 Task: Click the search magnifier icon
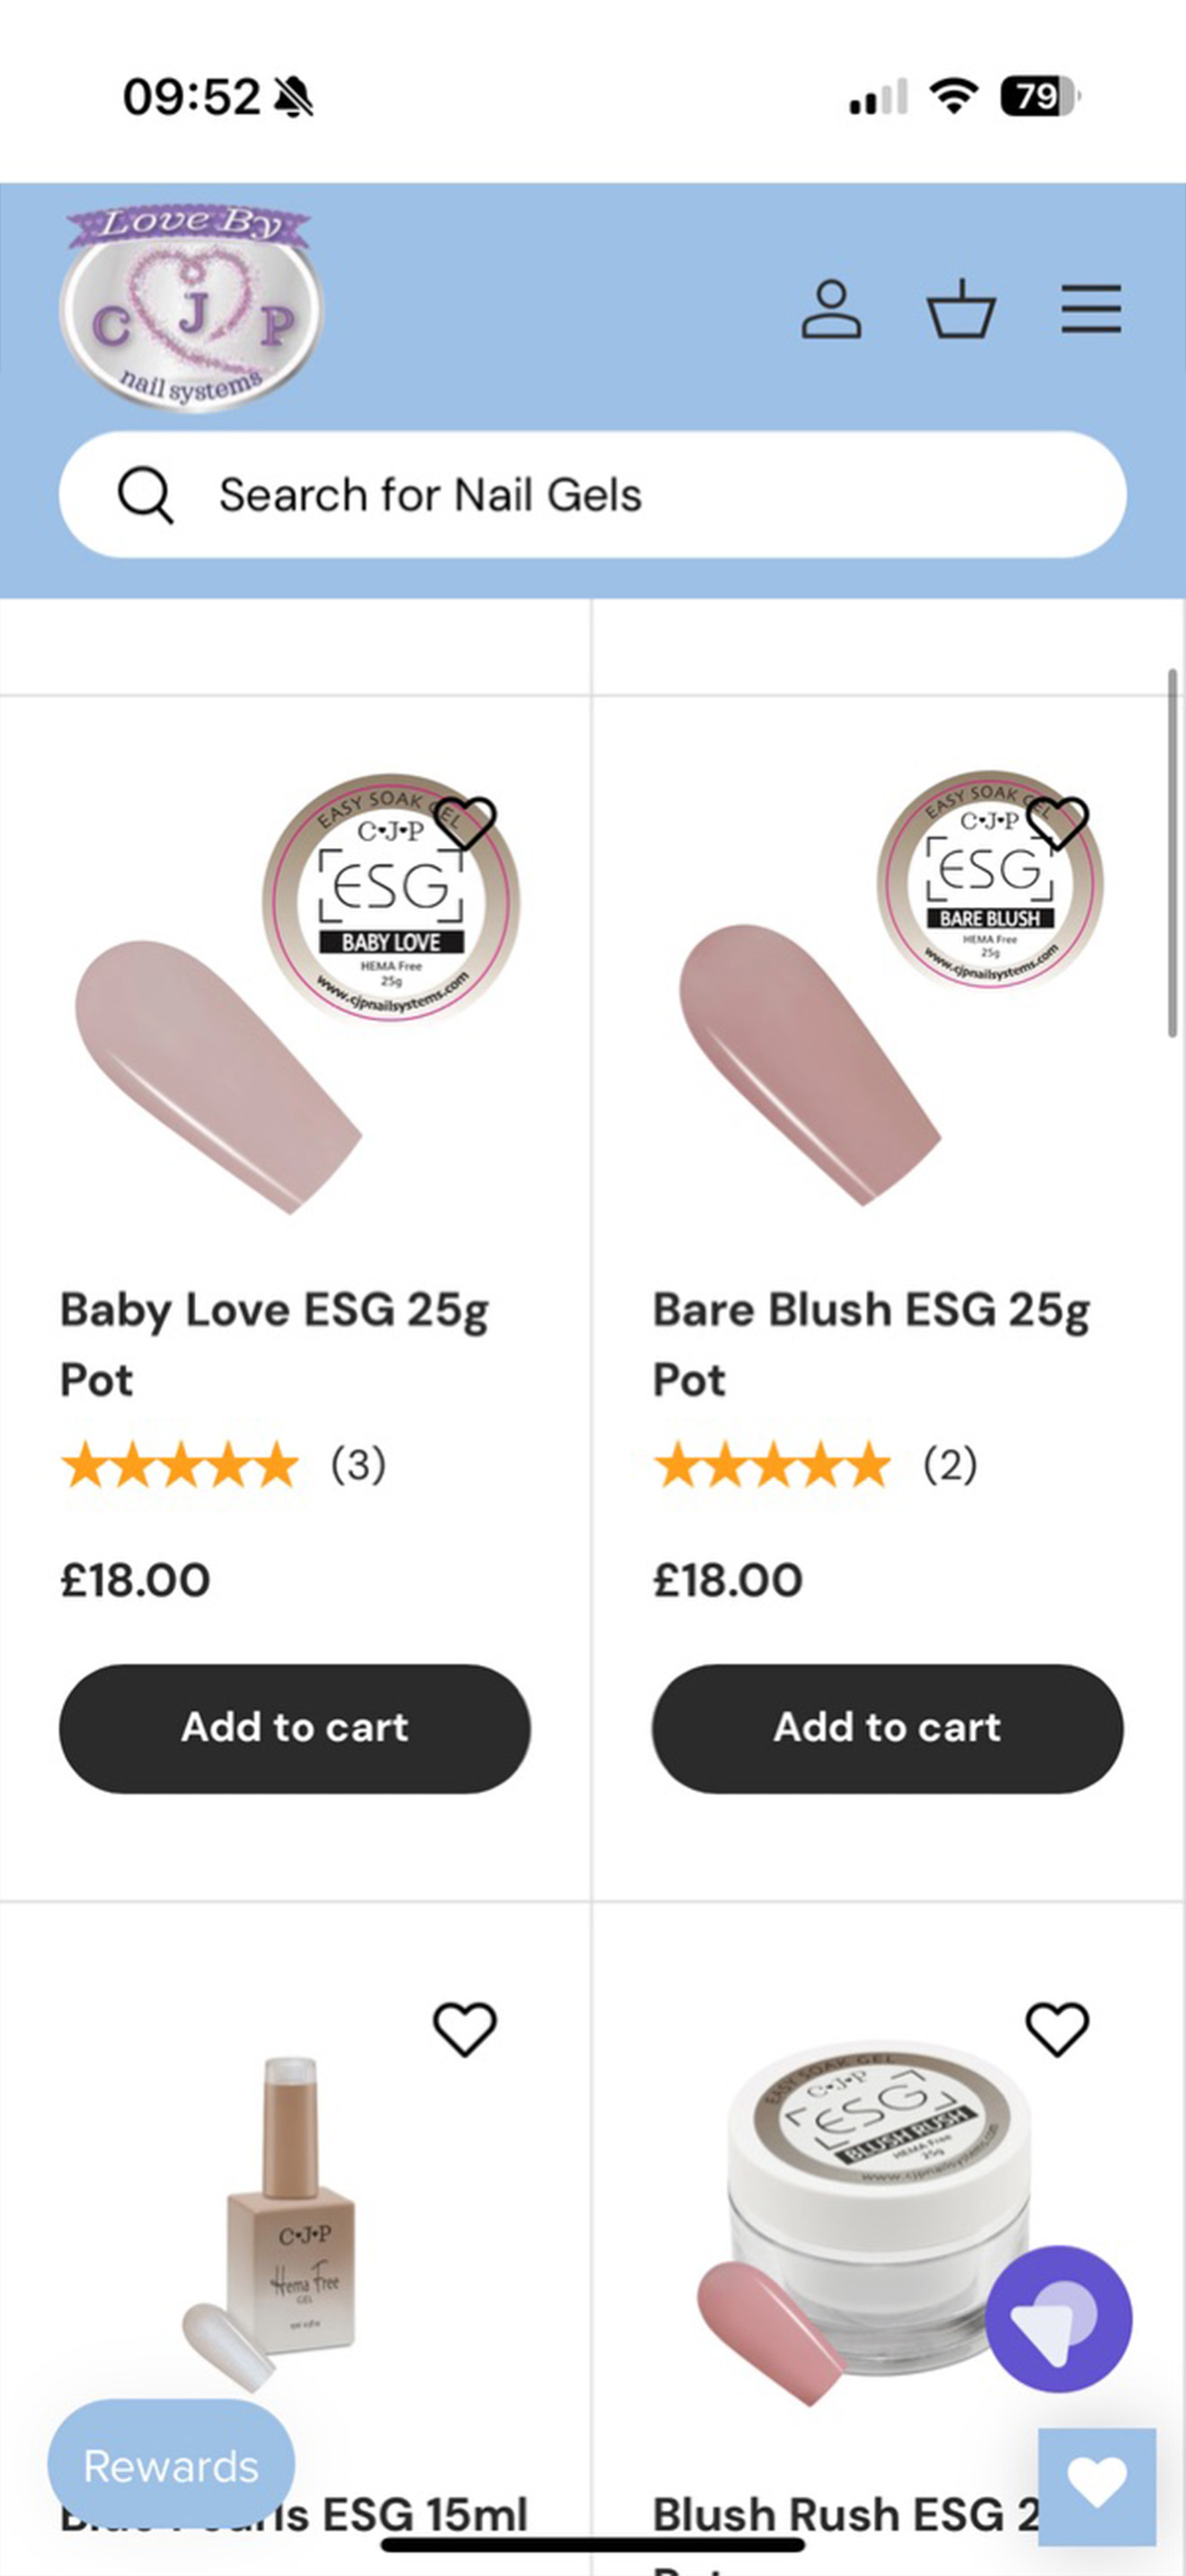(x=146, y=495)
